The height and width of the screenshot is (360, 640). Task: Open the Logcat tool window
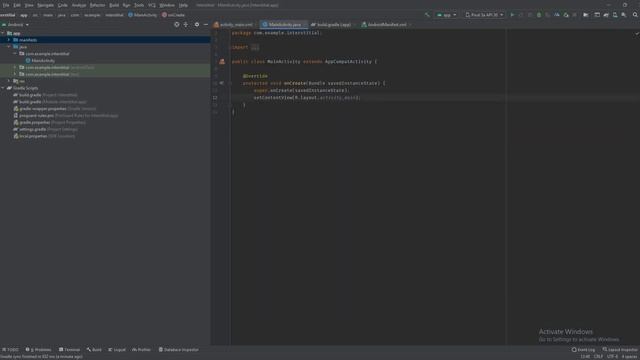click(117, 350)
